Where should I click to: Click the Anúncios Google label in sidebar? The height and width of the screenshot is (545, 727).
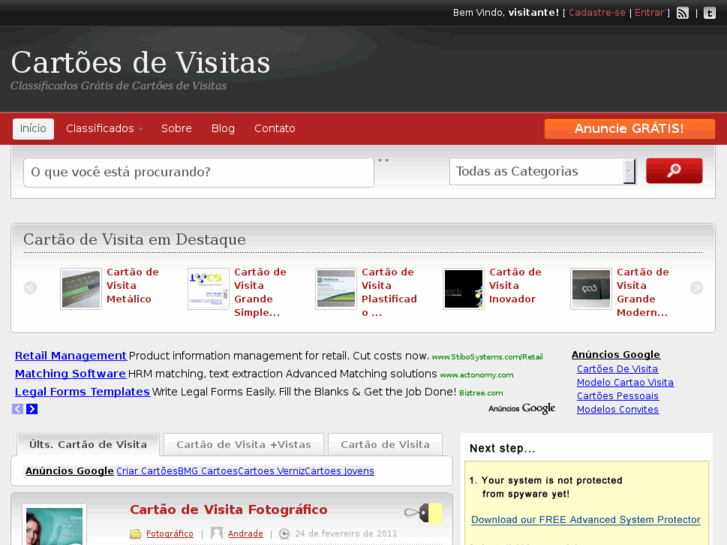(616, 354)
